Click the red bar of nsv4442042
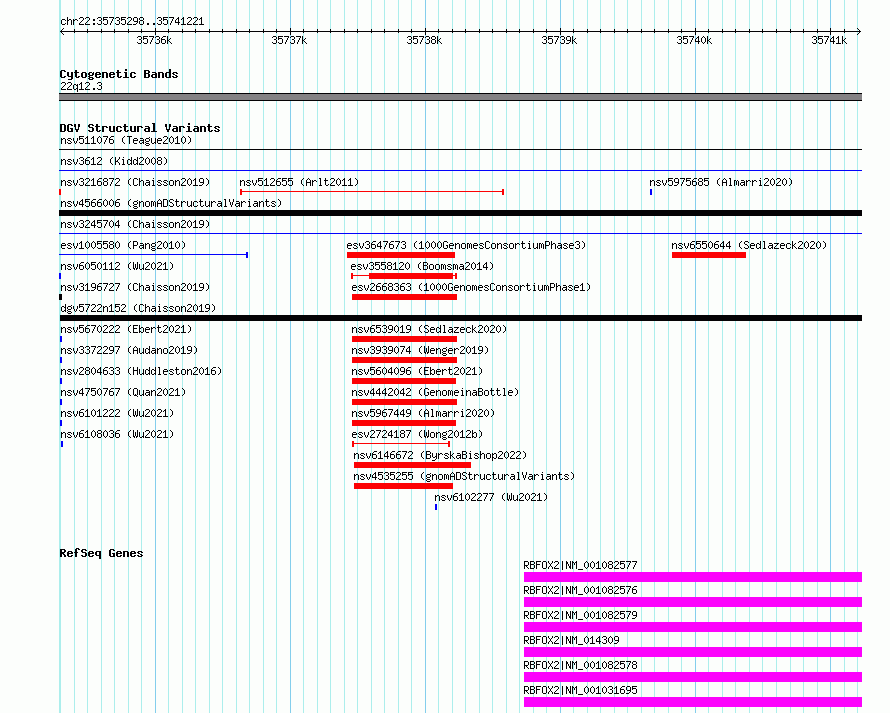Image resolution: width=890 pixels, height=713 pixels. pyautogui.click(x=404, y=402)
